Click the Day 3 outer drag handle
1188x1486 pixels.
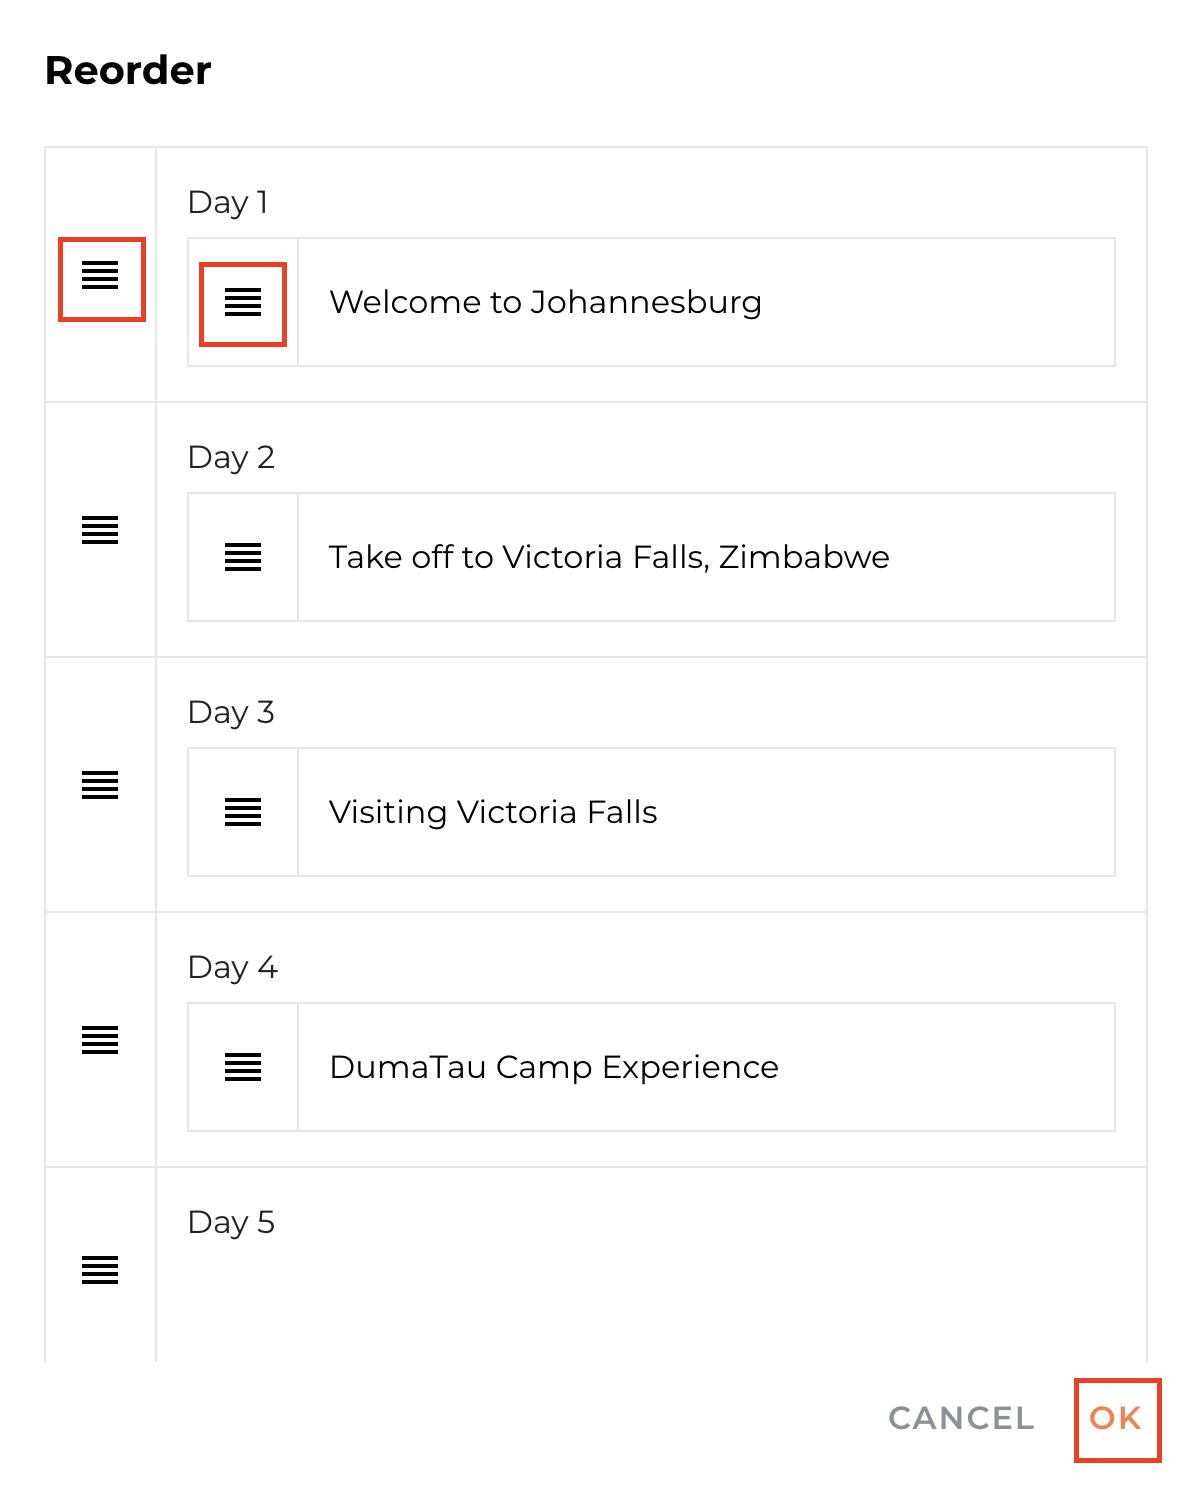click(x=100, y=785)
